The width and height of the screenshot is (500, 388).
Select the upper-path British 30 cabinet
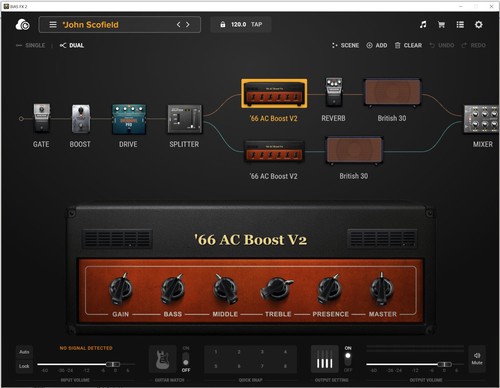[x=392, y=92]
